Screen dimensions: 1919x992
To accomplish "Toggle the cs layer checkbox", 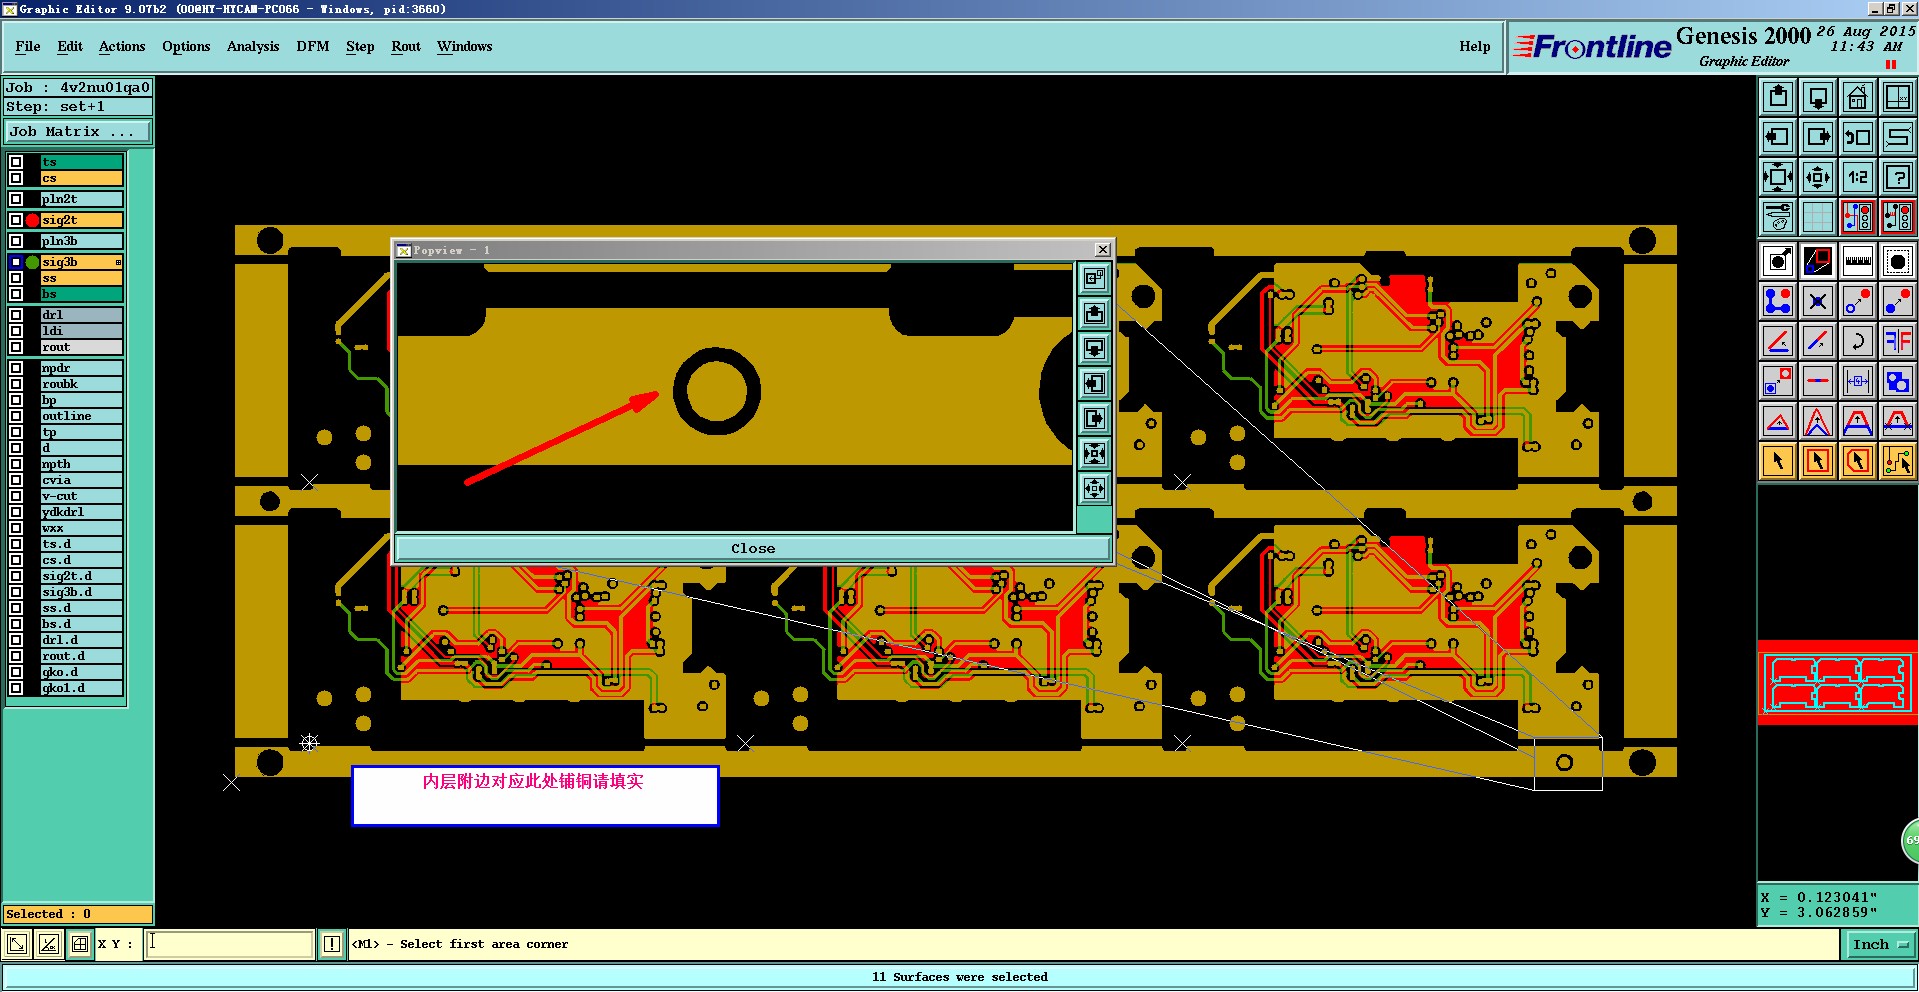I will pyautogui.click(x=16, y=178).
